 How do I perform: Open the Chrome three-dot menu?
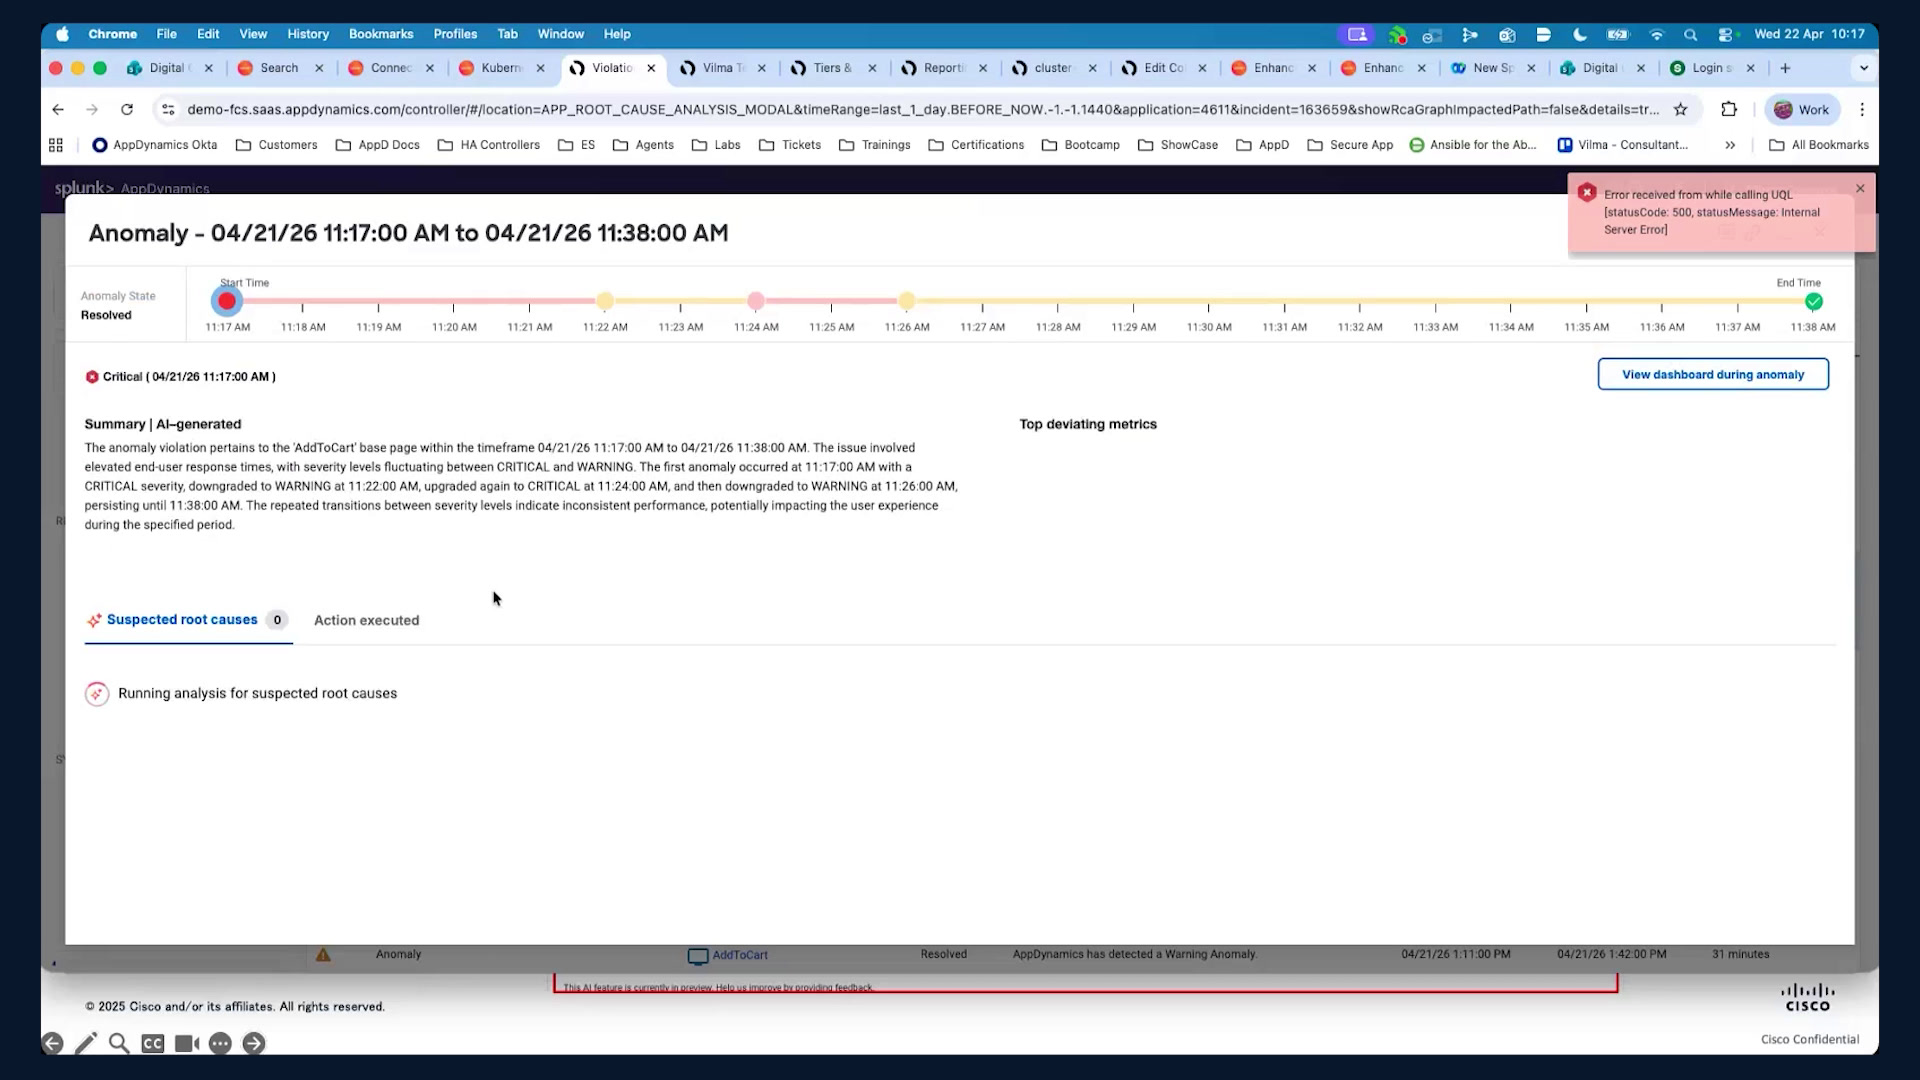point(1862,109)
